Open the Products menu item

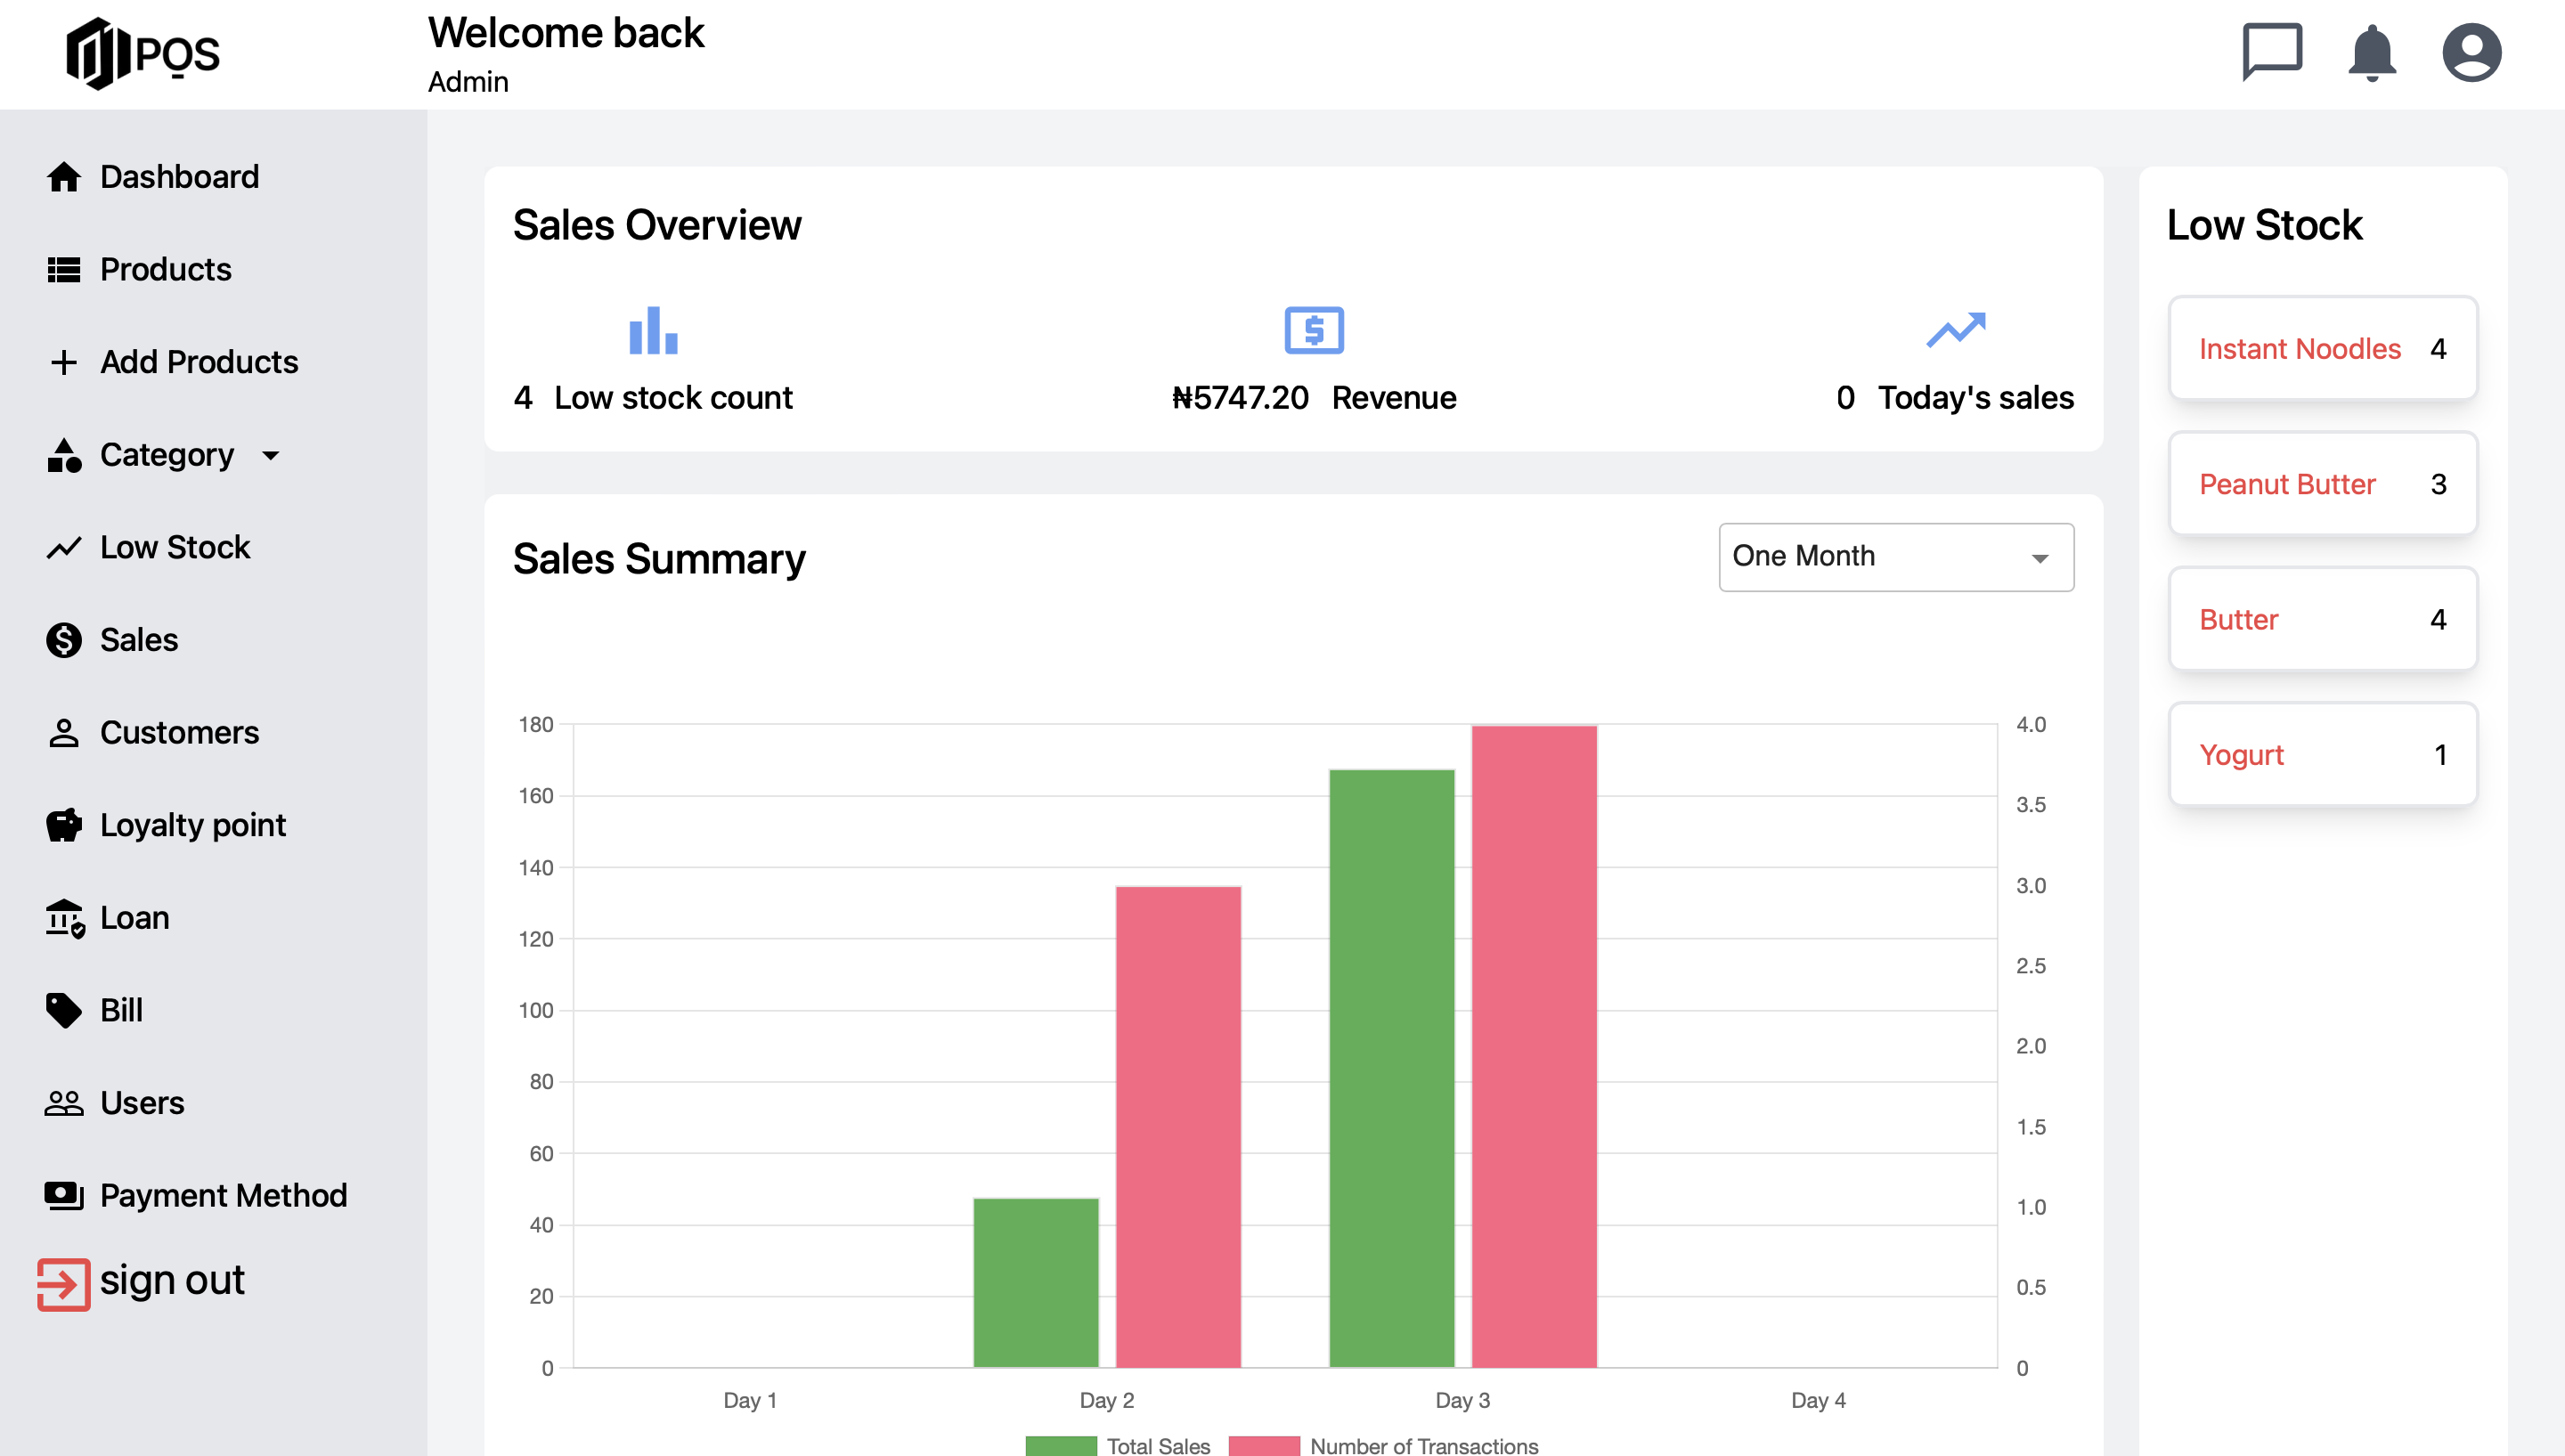point(166,270)
